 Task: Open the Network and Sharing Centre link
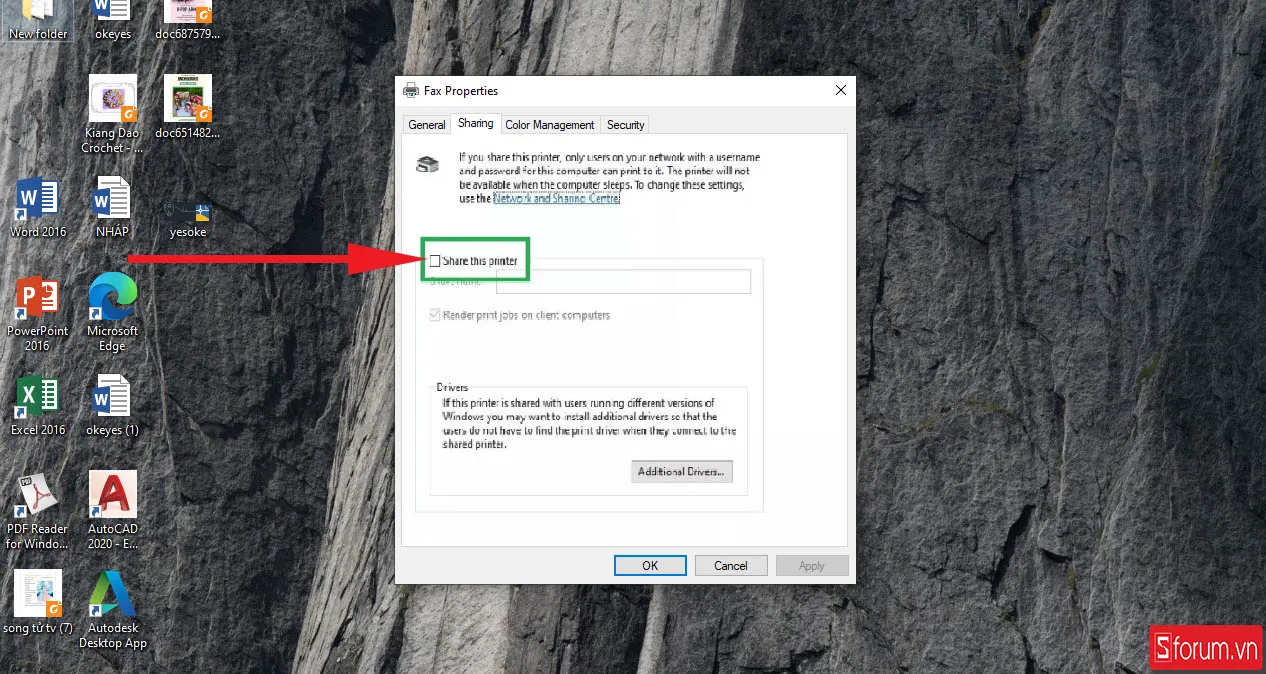(x=556, y=199)
